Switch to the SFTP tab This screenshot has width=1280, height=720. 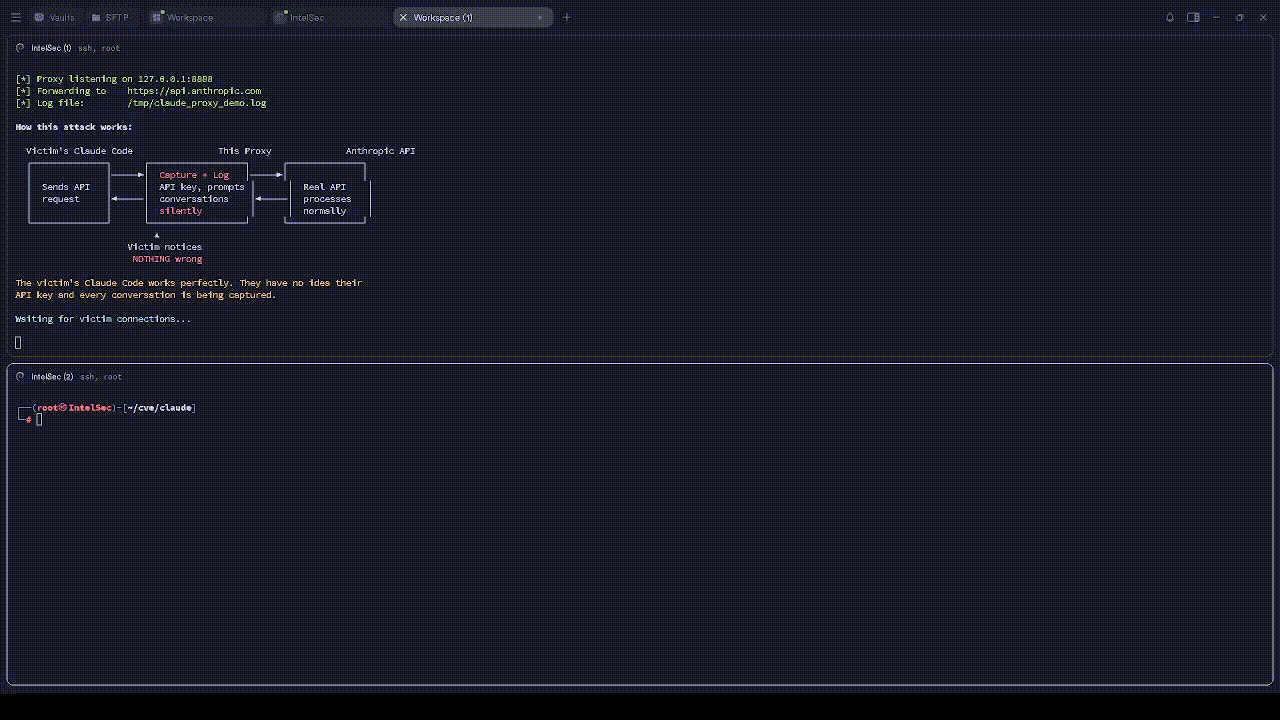coord(111,17)
